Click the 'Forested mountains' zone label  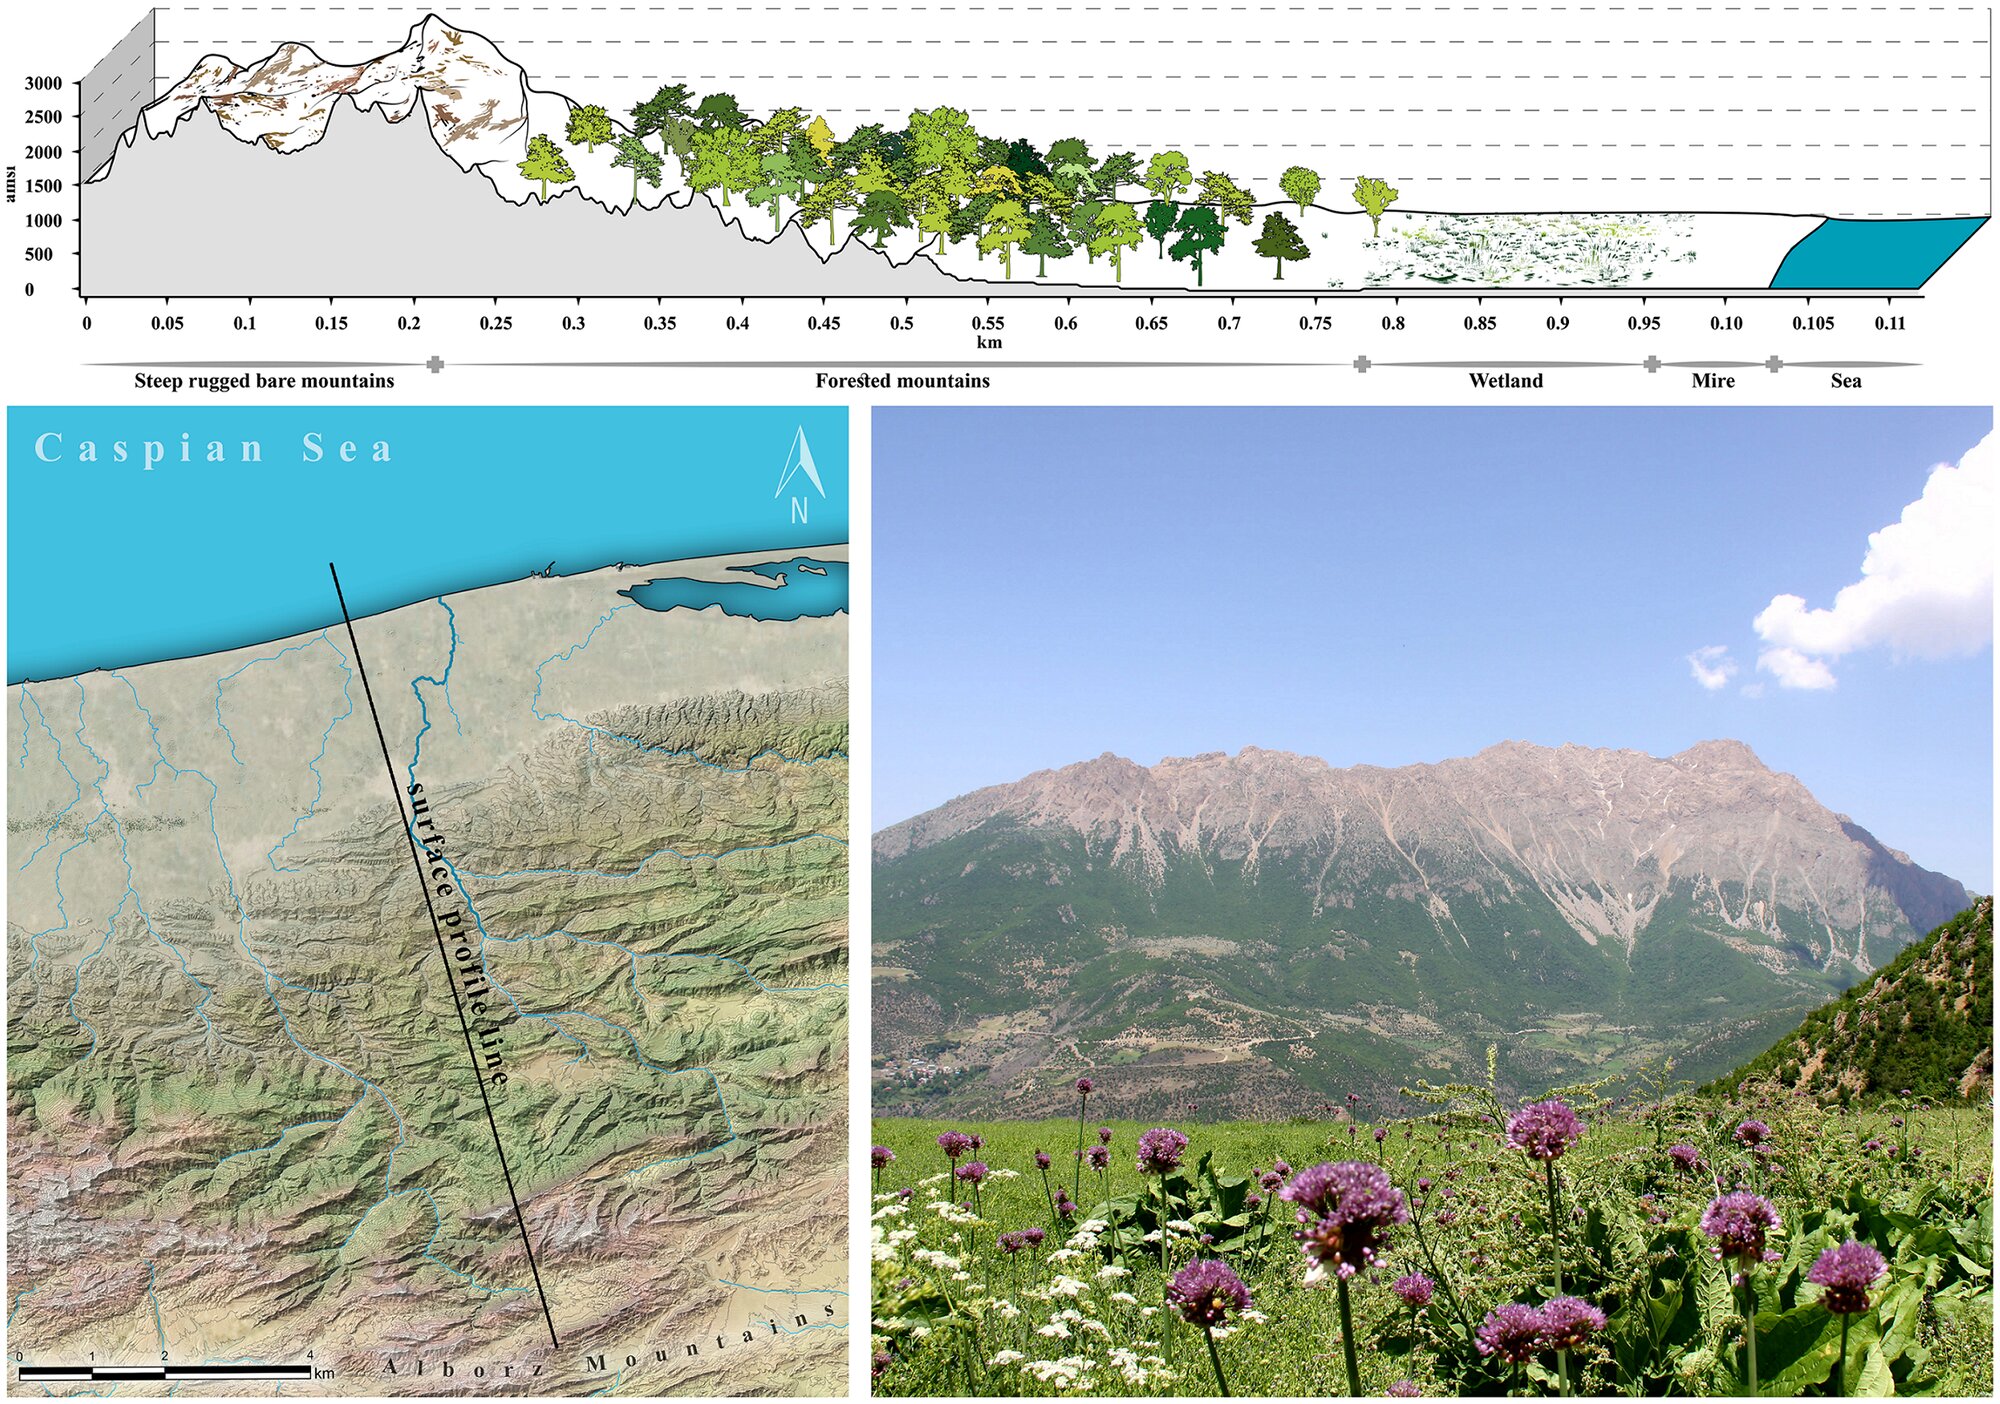coord(902,381)
